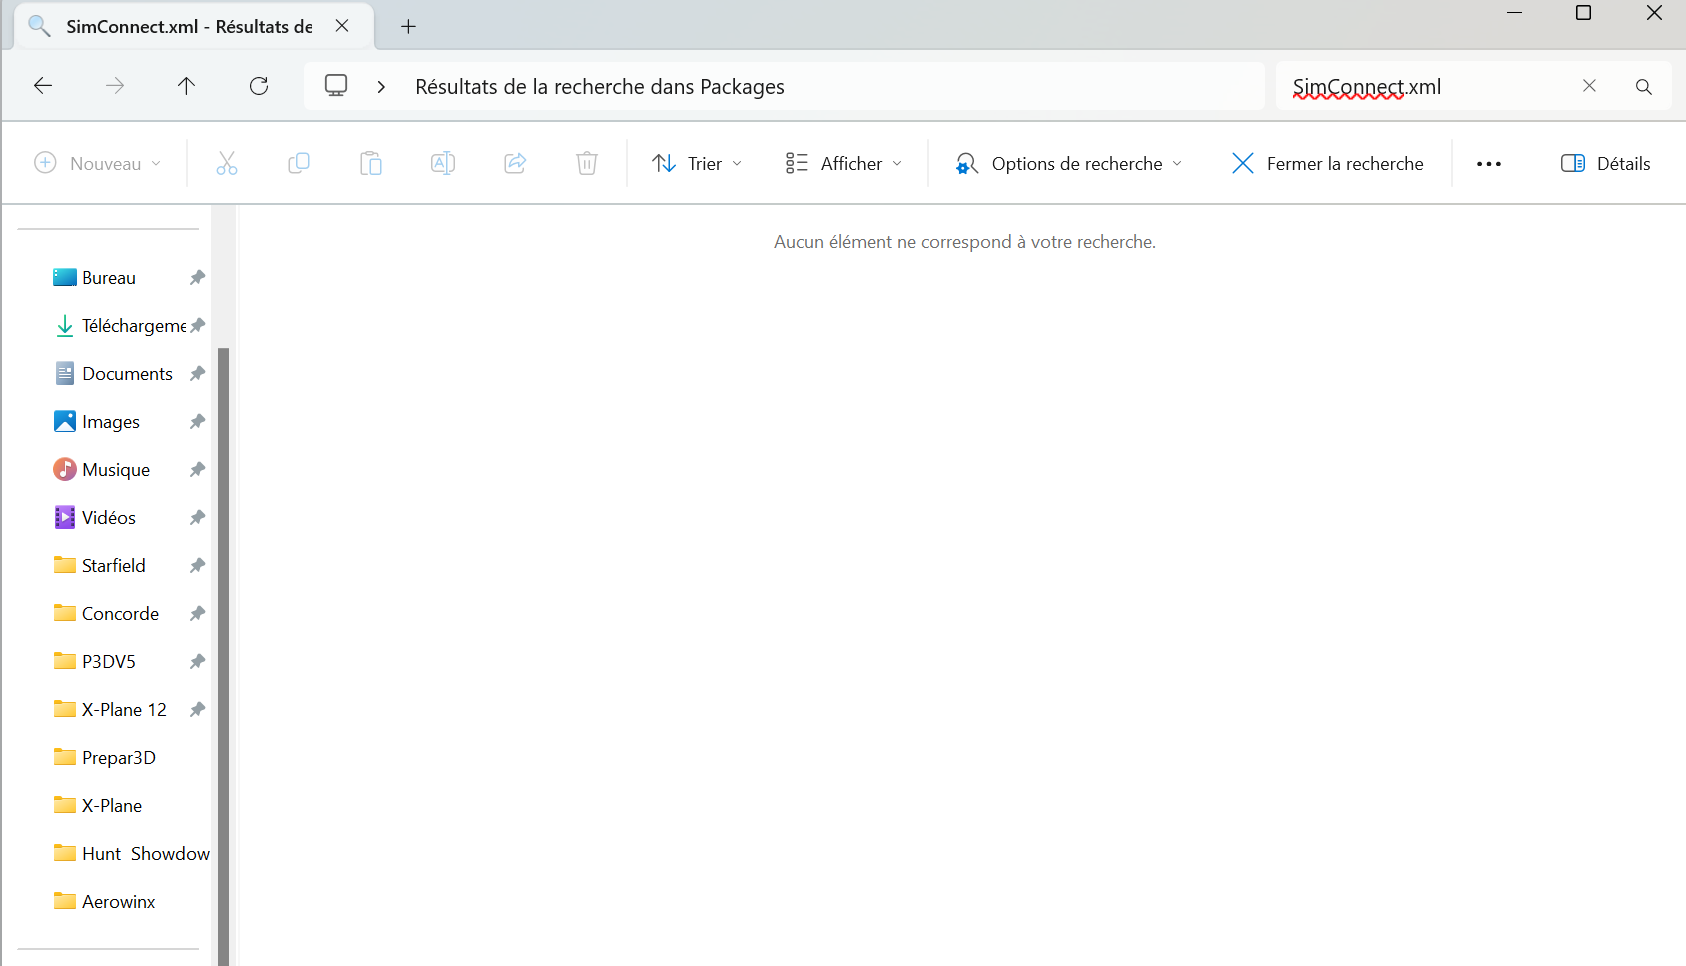Open the three-dot more options menu

[x=1489, y=164]
